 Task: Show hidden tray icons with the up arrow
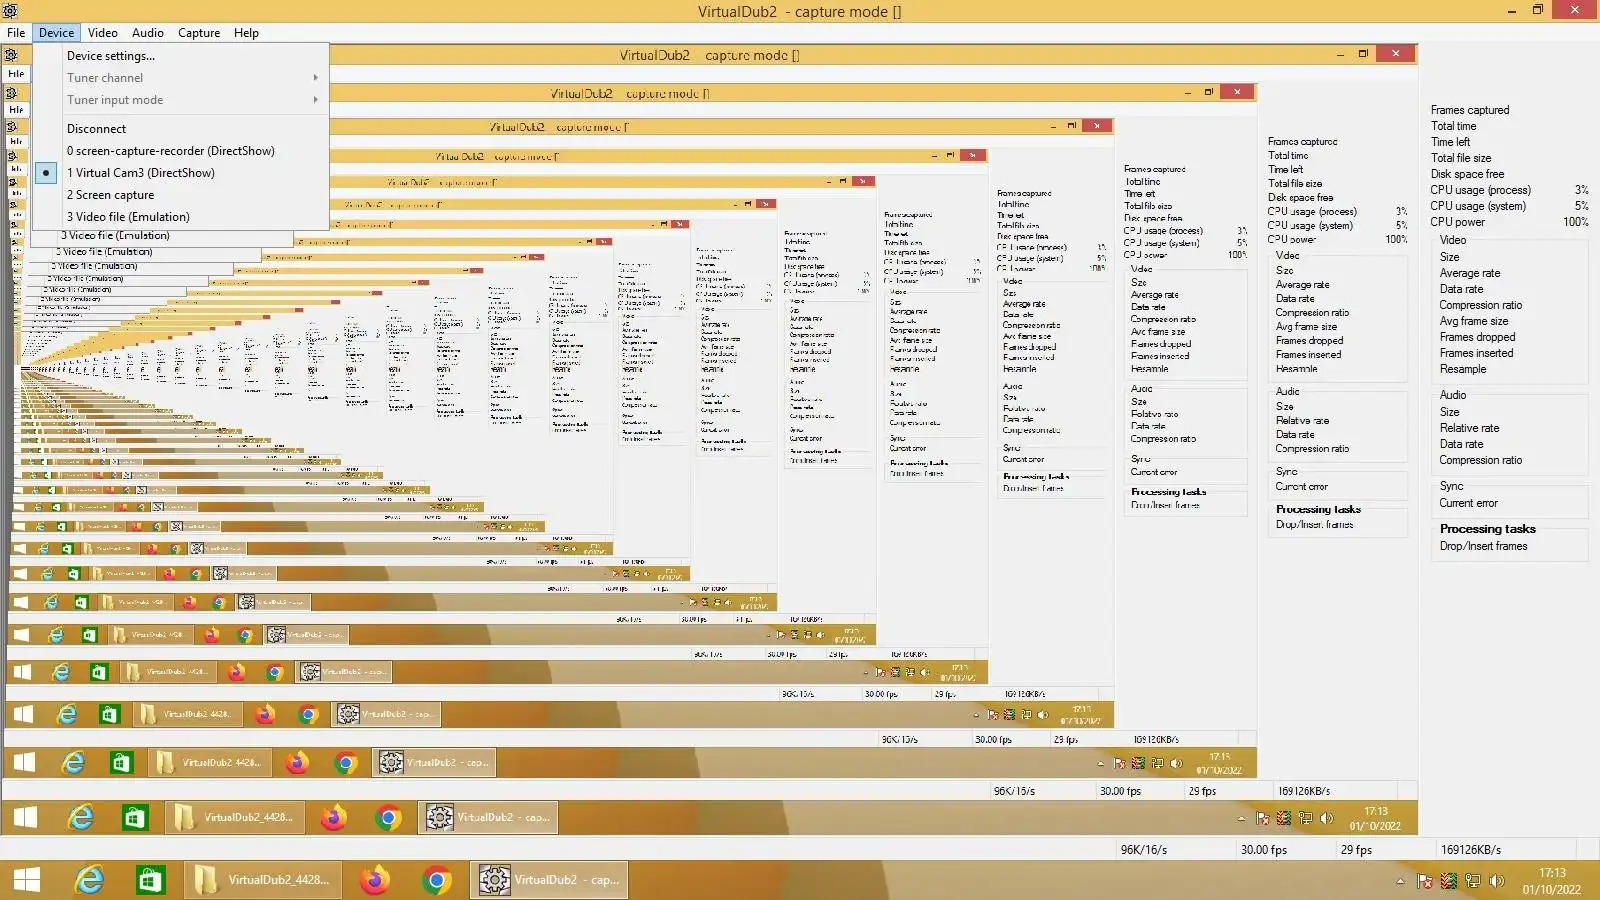tap(1400, 881)
